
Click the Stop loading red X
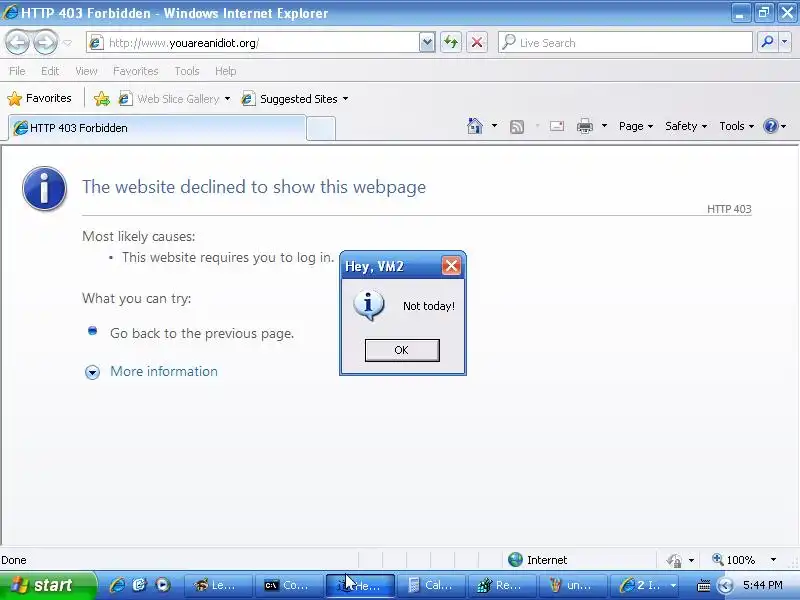(x=477, y=42)
